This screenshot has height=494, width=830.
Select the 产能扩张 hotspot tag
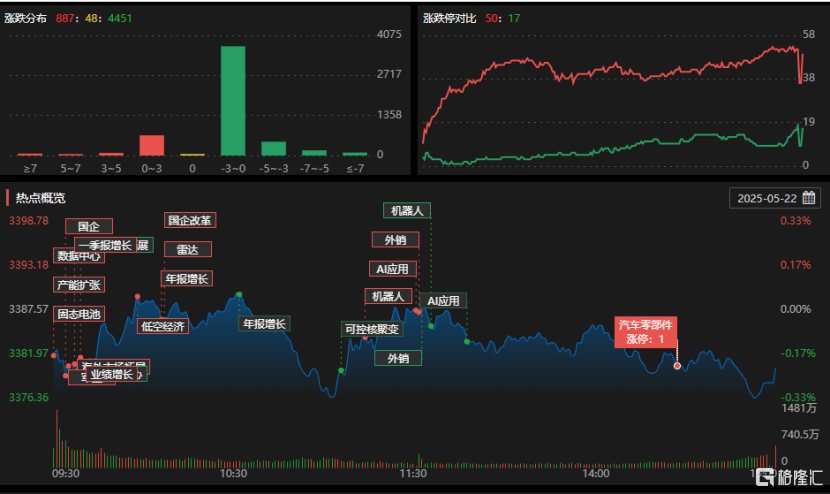(x=78, y=285)
